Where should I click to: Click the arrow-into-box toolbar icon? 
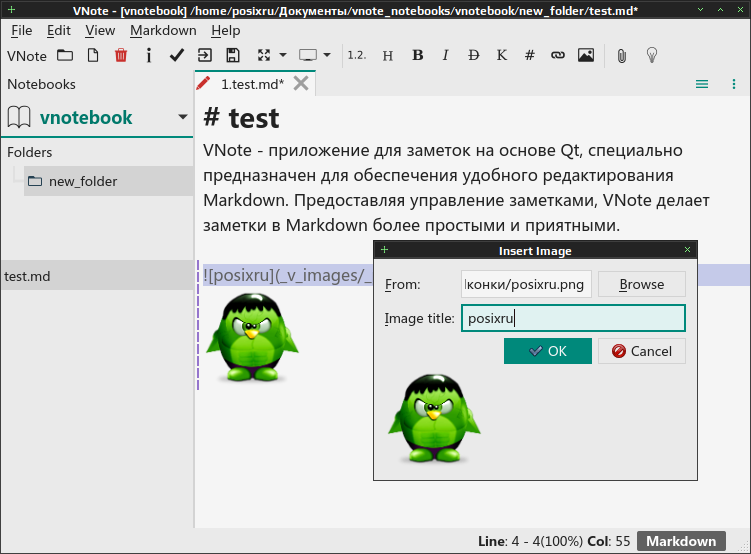point(205,56)
